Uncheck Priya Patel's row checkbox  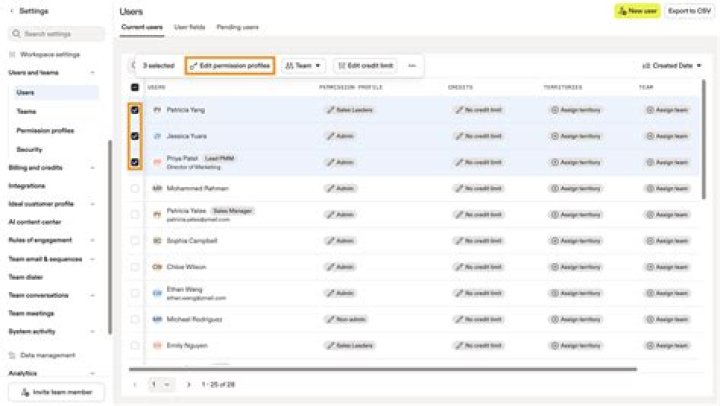[135, 162]
